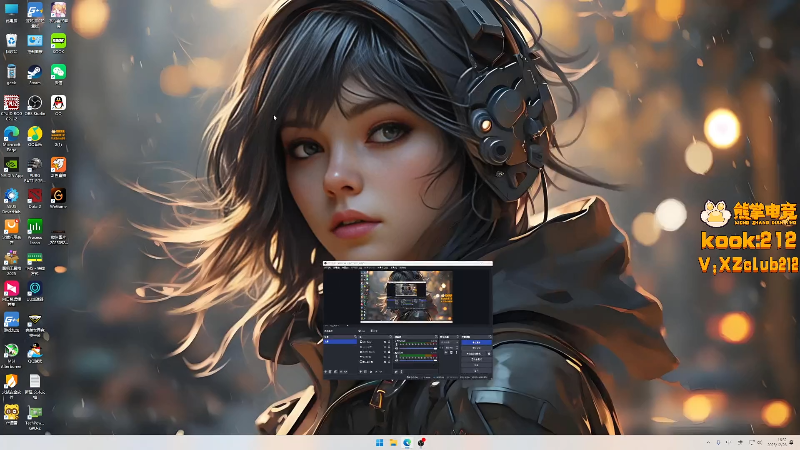Open the Windows Start menu

pos(380,443)
